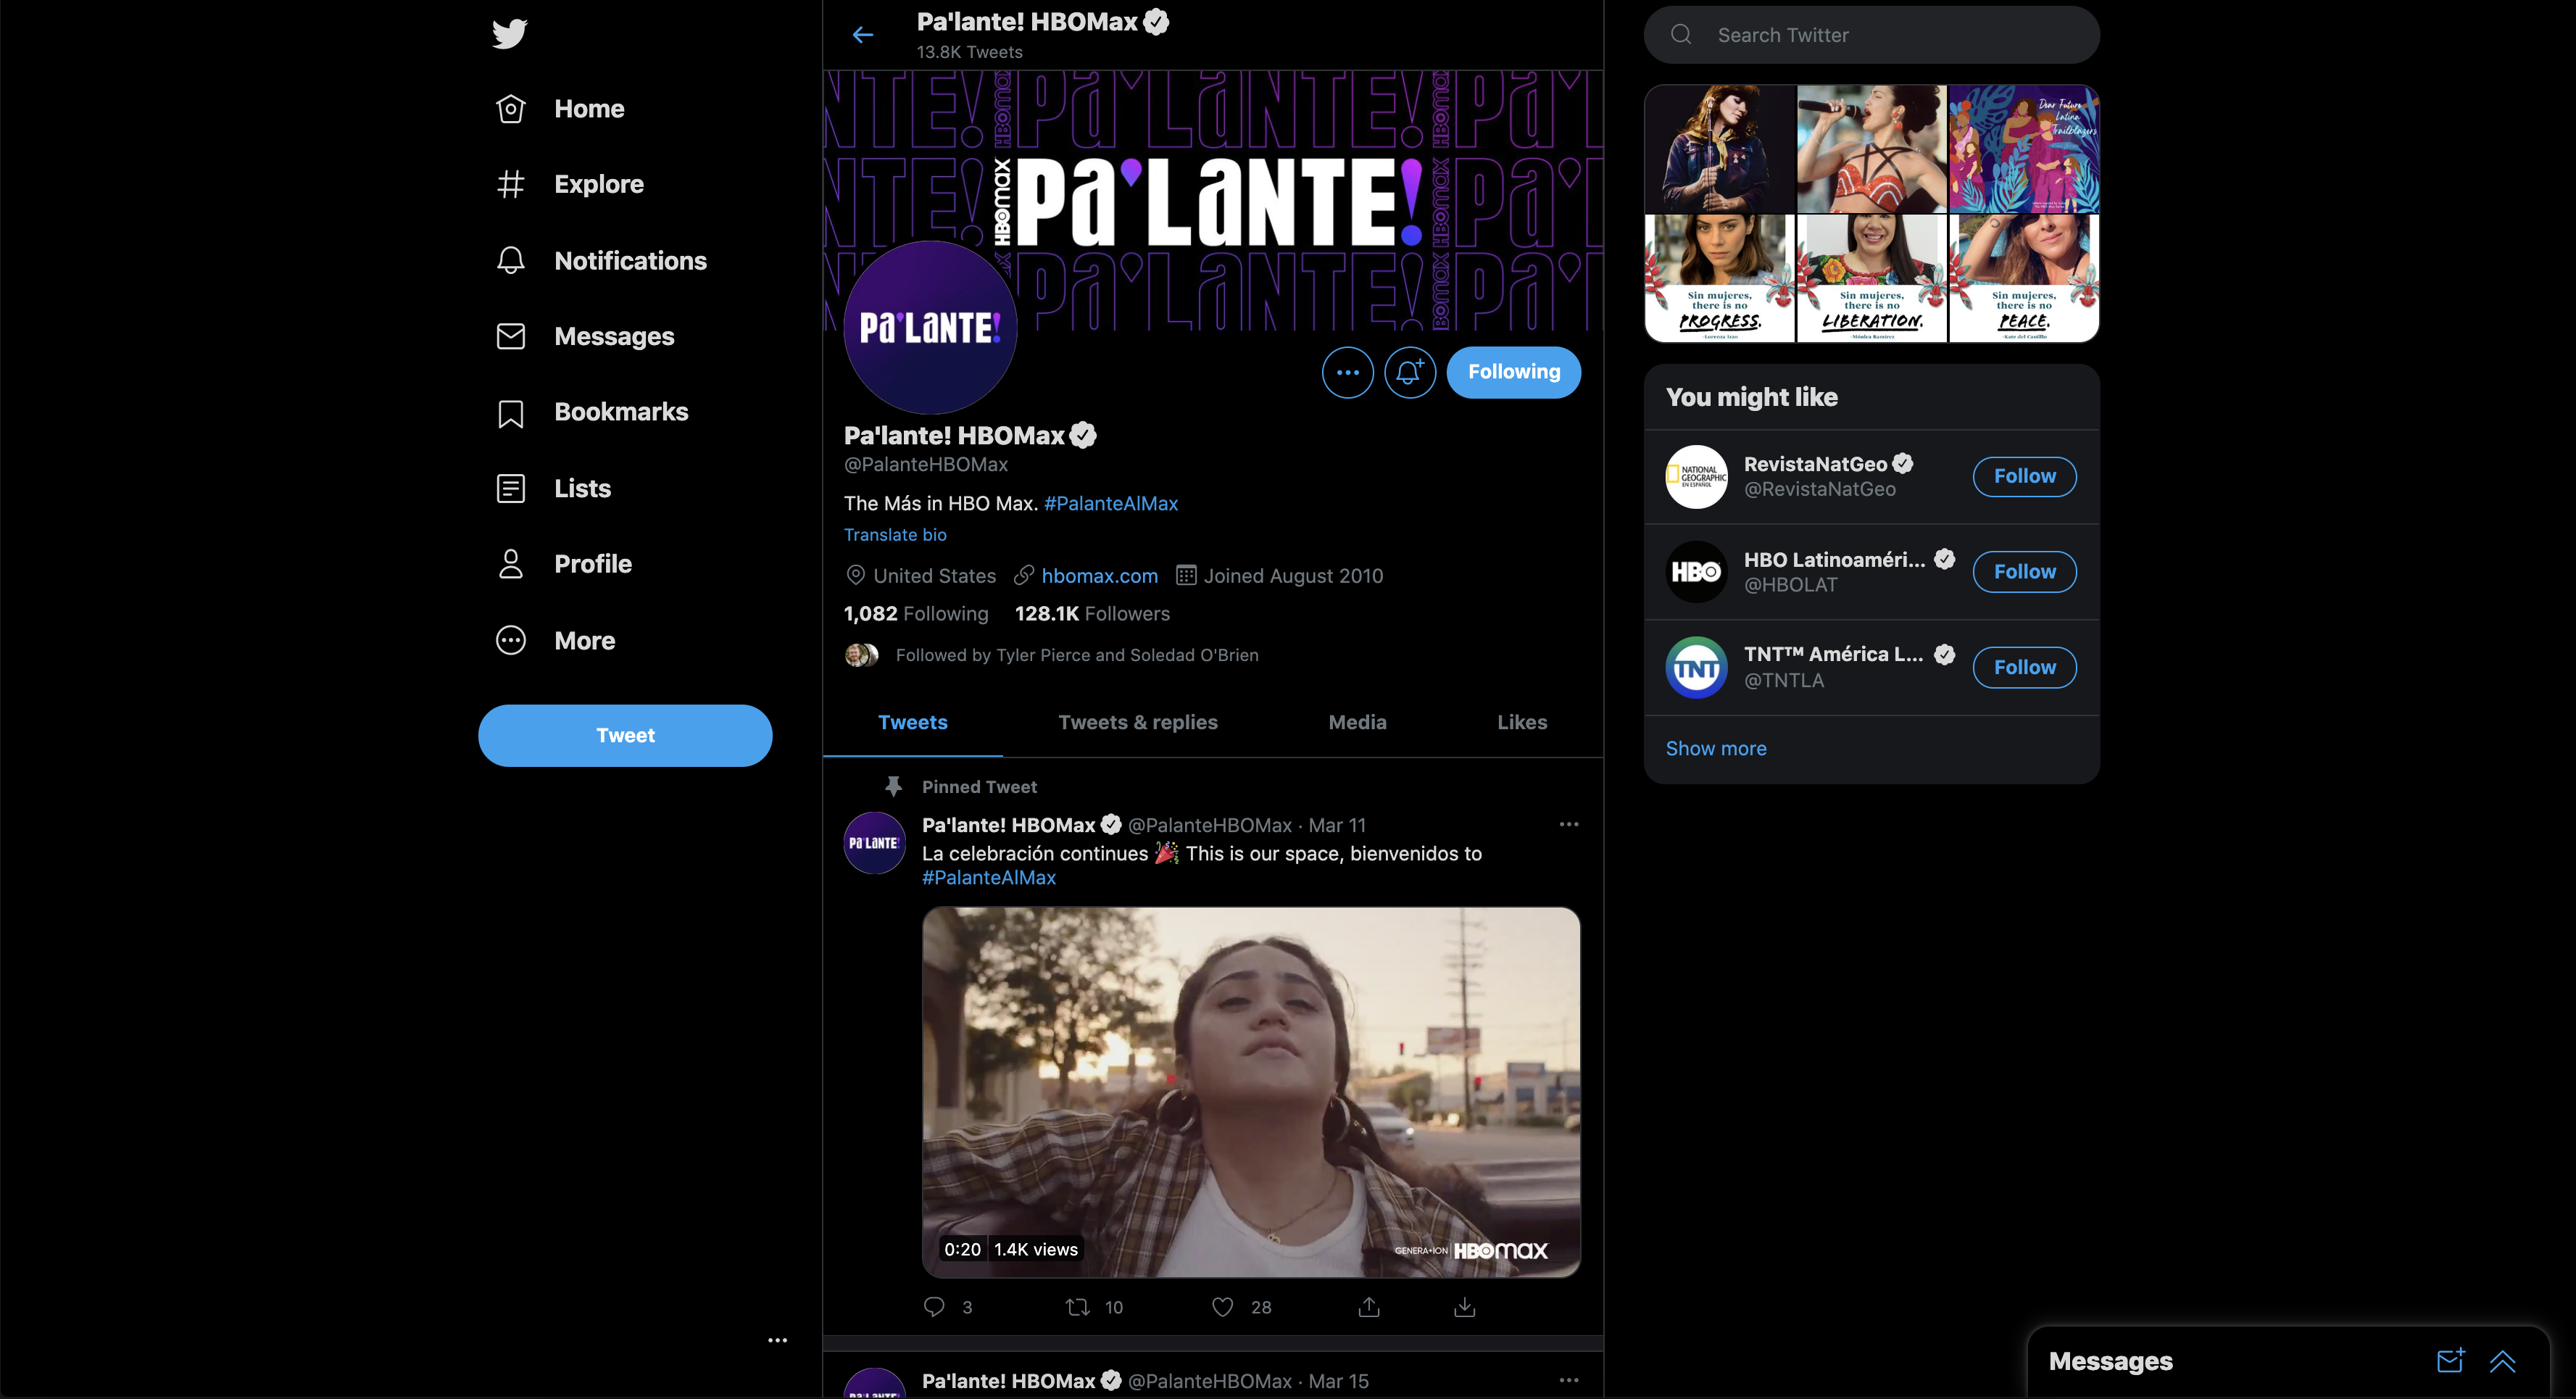Go back using the arrow icon
Screen dimensions: 2576x1399
point(862,35)
